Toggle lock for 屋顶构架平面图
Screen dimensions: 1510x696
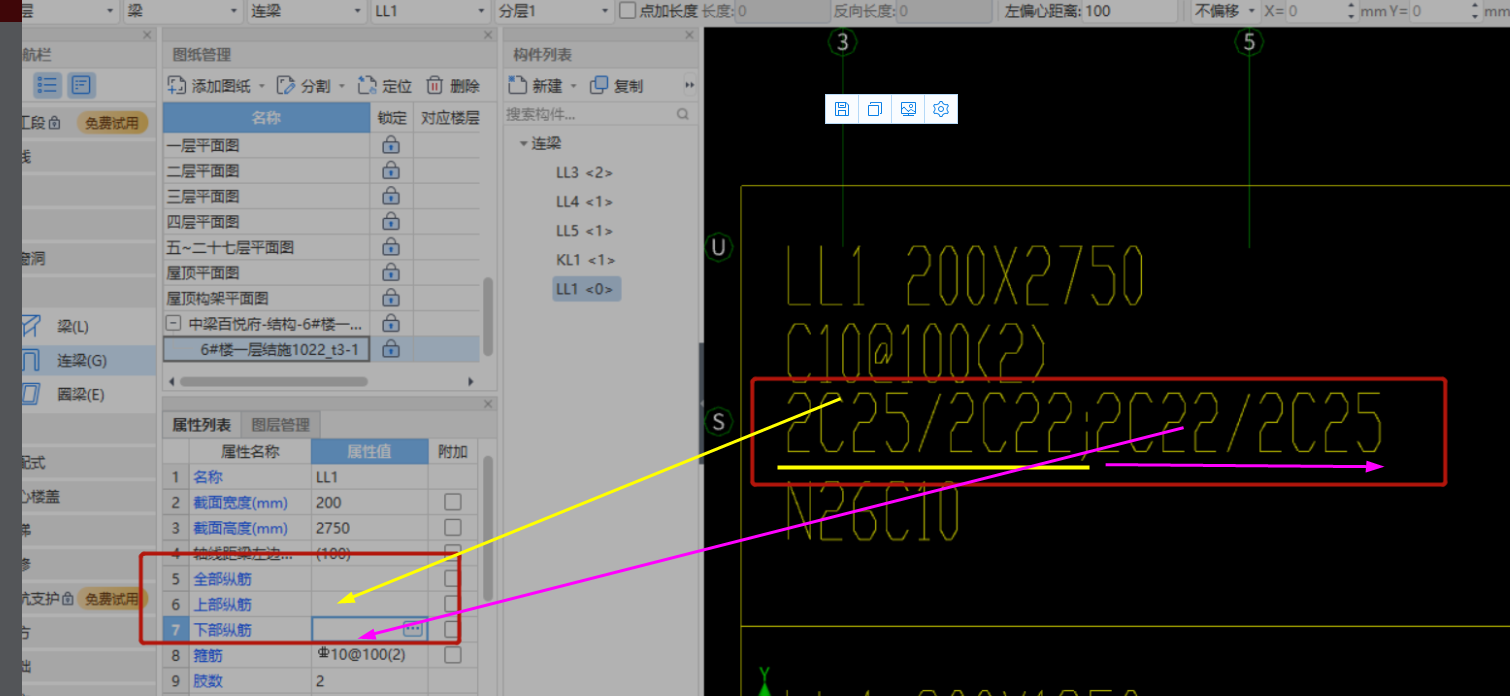pyautogui.click(x=391, y=298)
